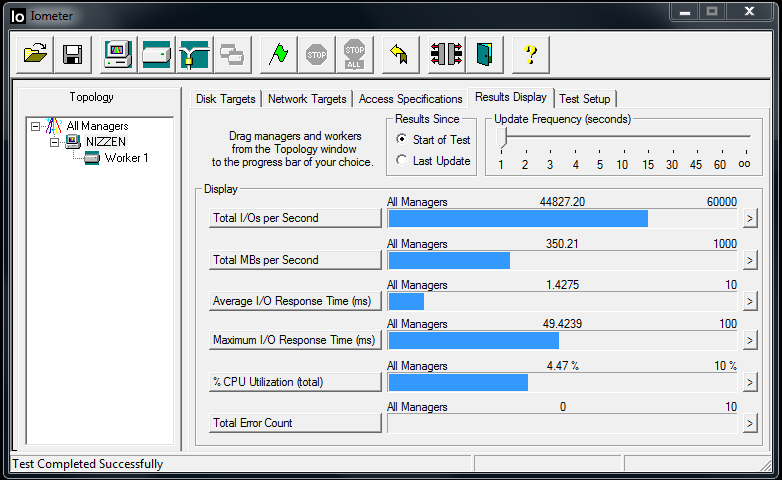This screenshot has height=480, width=782.
Task: Stop the current test
Action: pos(316,54)
